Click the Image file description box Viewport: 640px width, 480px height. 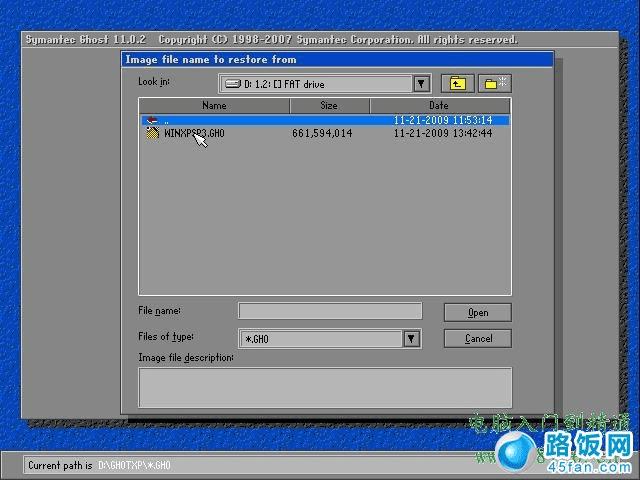[x=325, y=387]
